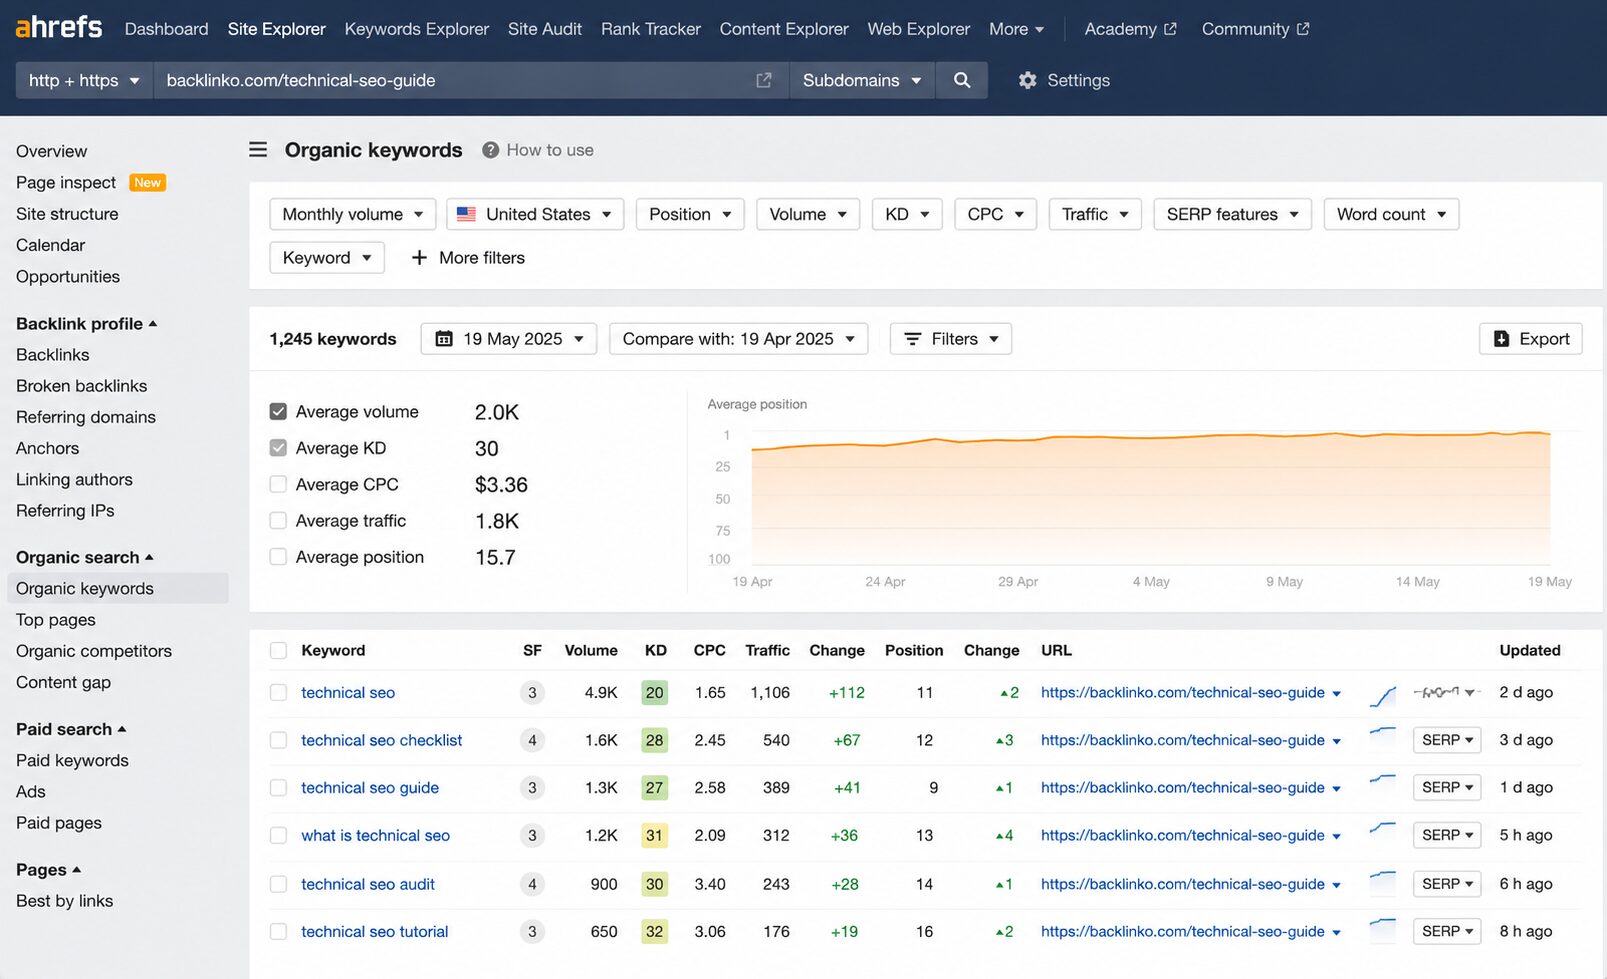Expand the More menu
Image resolution: width=1607 pixels, height=979 pixels.
click(x=1016, y=29)
